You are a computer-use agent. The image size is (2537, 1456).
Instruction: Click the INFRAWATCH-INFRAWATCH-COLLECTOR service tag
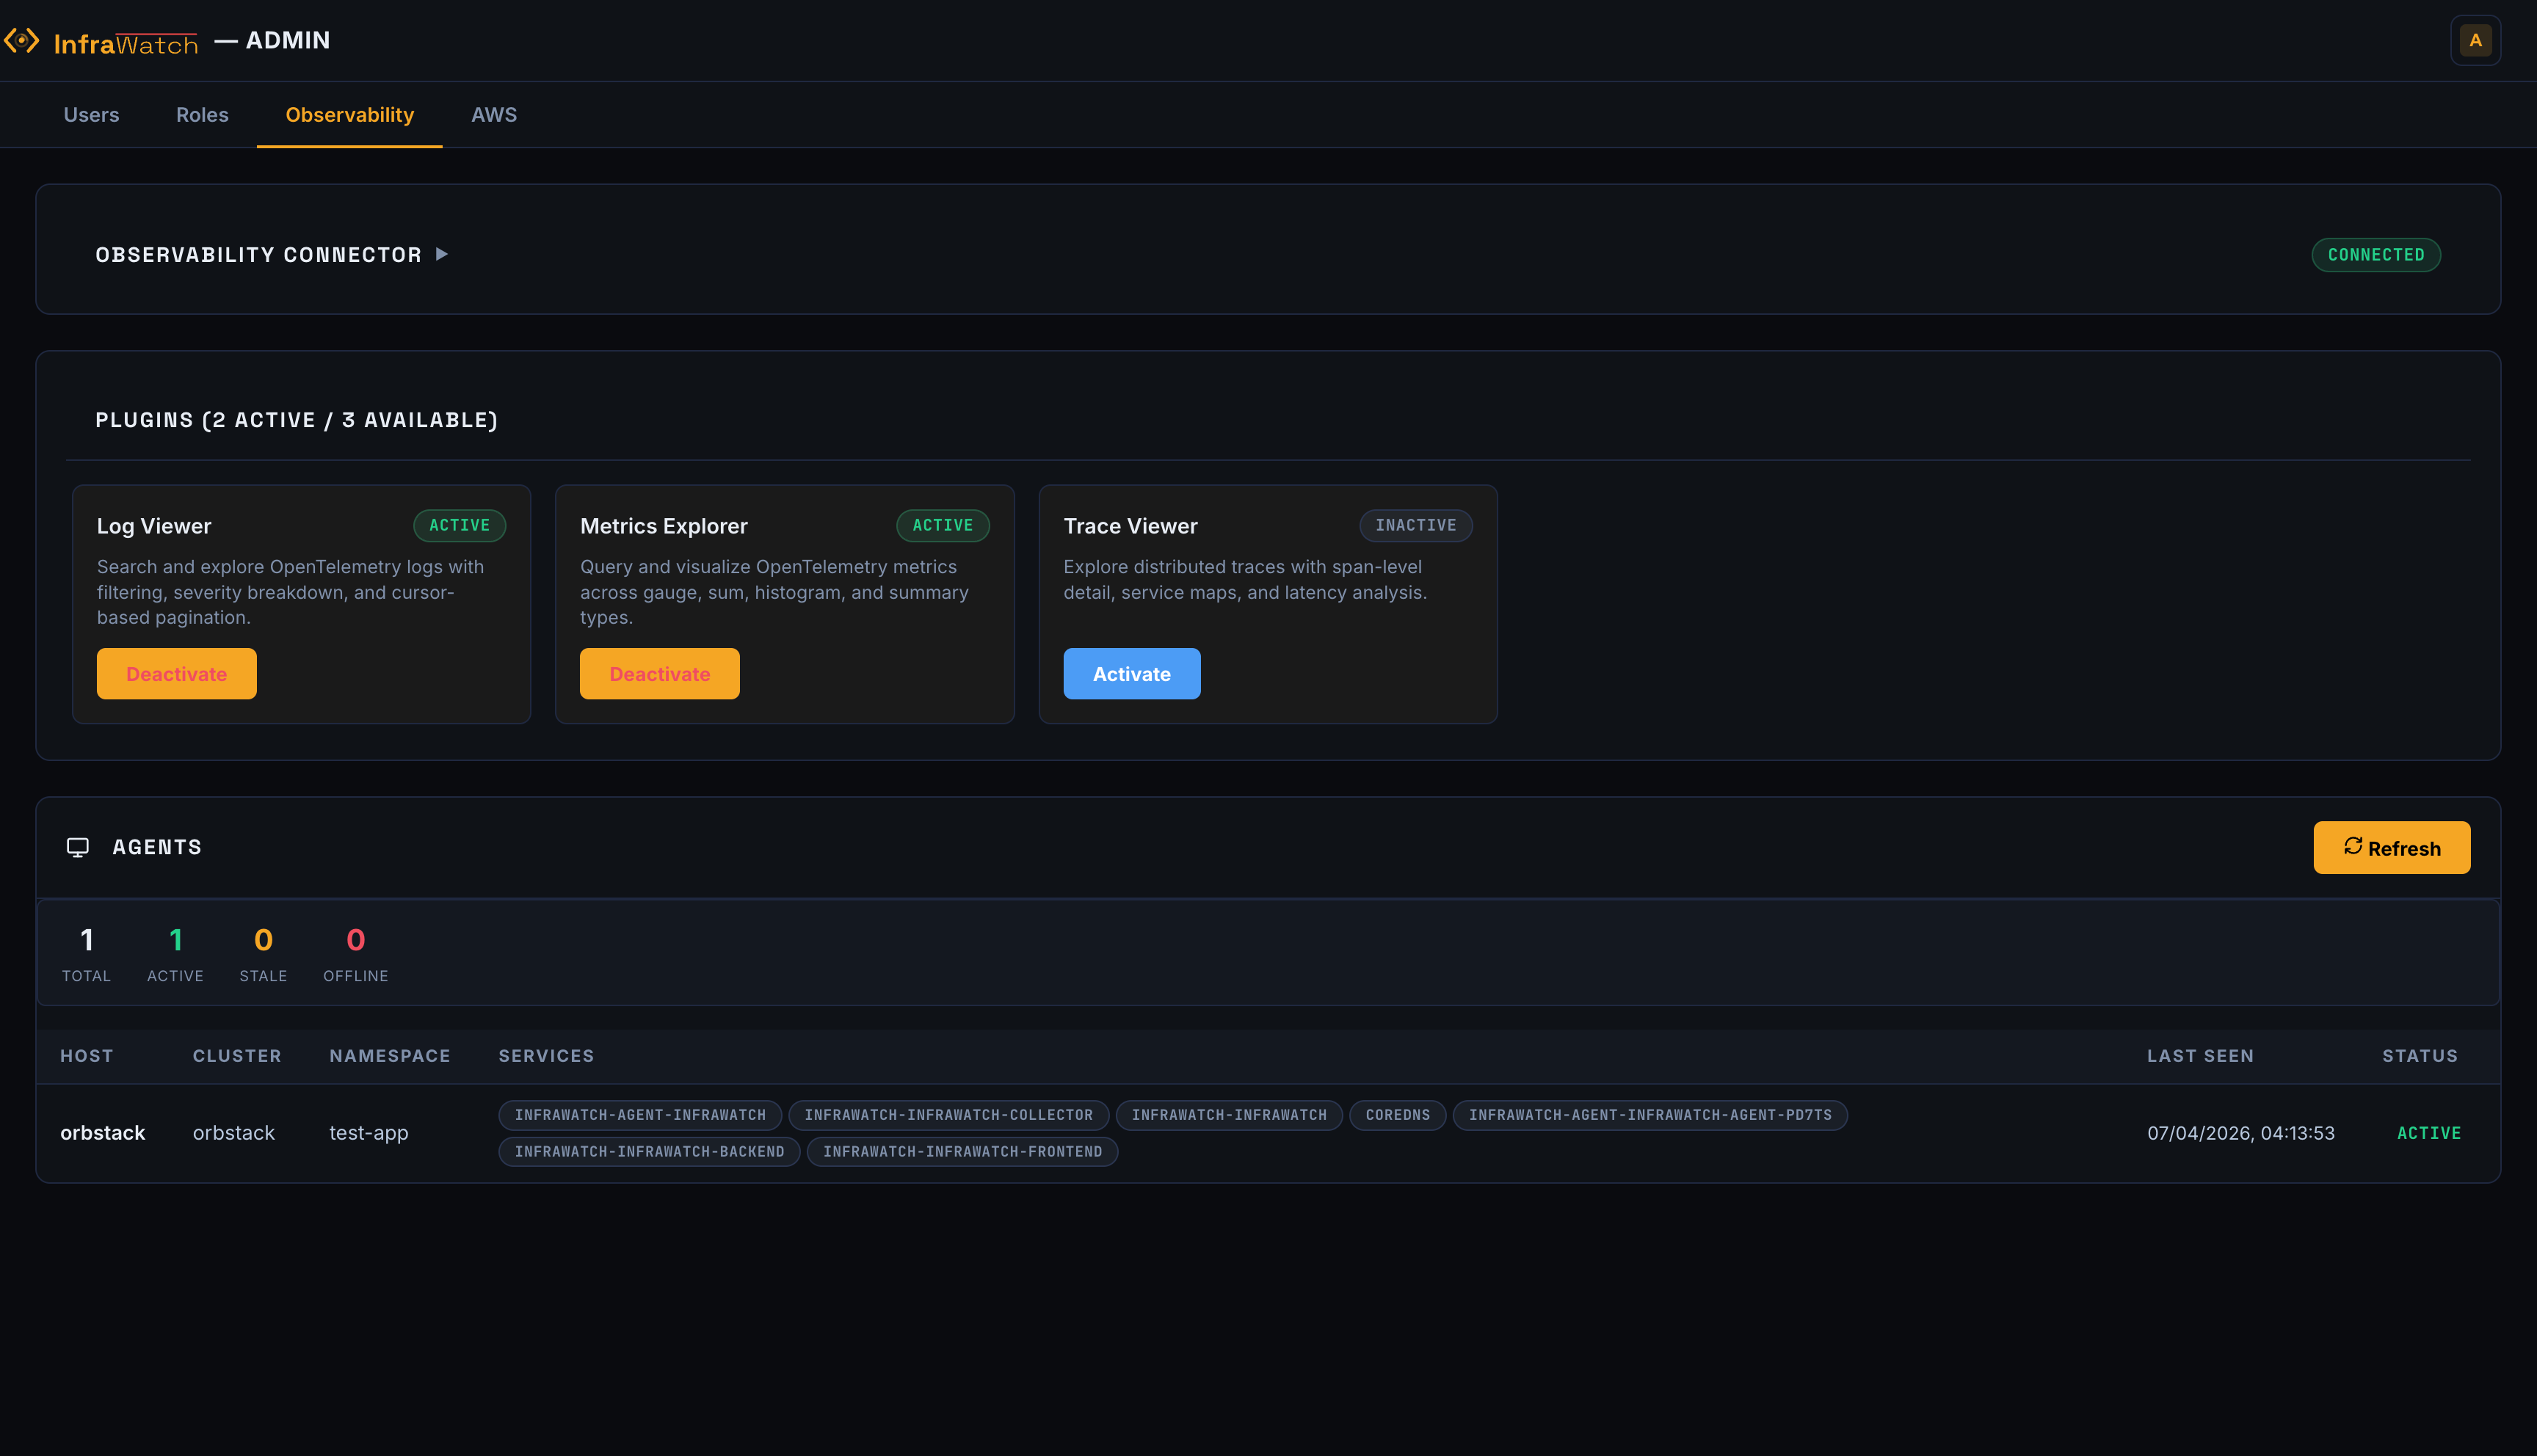[948, 1115]
